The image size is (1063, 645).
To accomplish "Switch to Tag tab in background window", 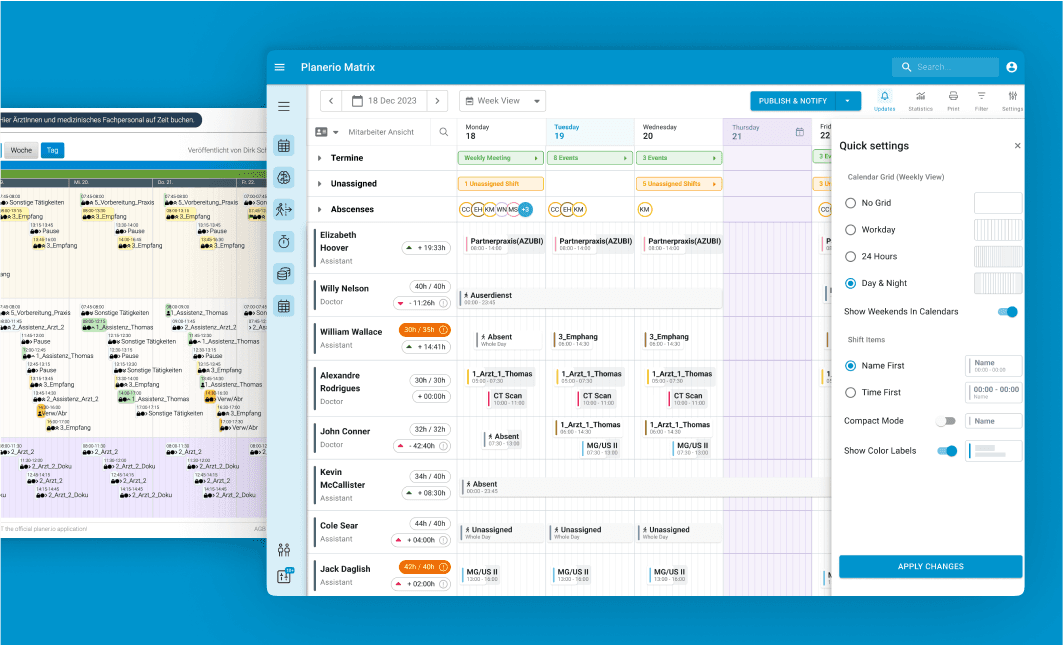I will pyautogui.click(x=52, y=151).
